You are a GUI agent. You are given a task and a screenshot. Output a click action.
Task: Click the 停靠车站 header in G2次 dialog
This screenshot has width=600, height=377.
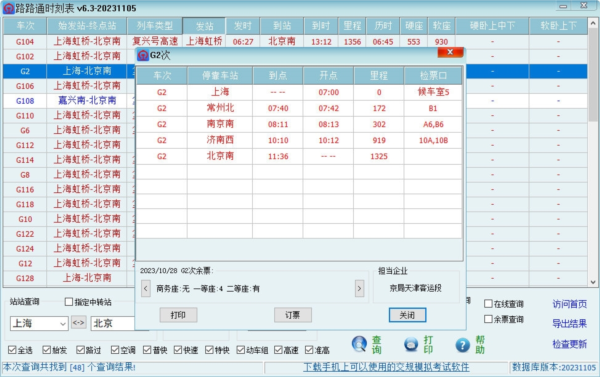(x=220, y=76)
